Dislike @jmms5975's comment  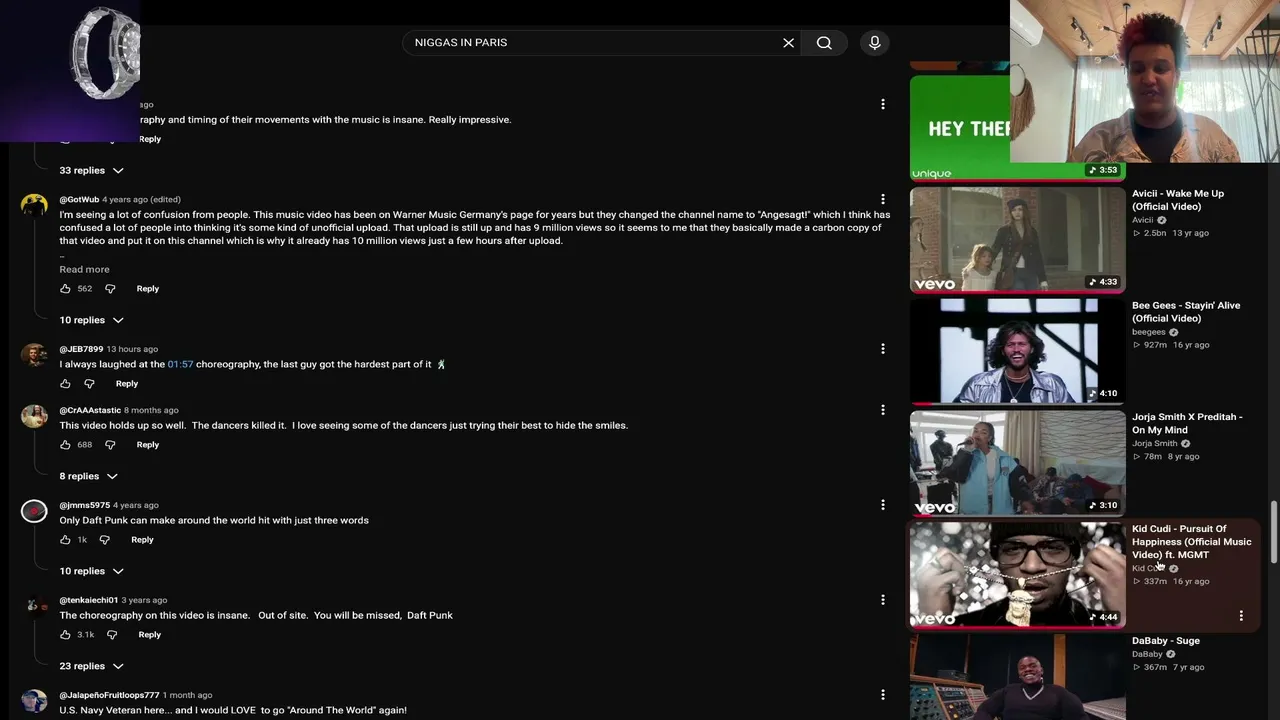[104, 540]
